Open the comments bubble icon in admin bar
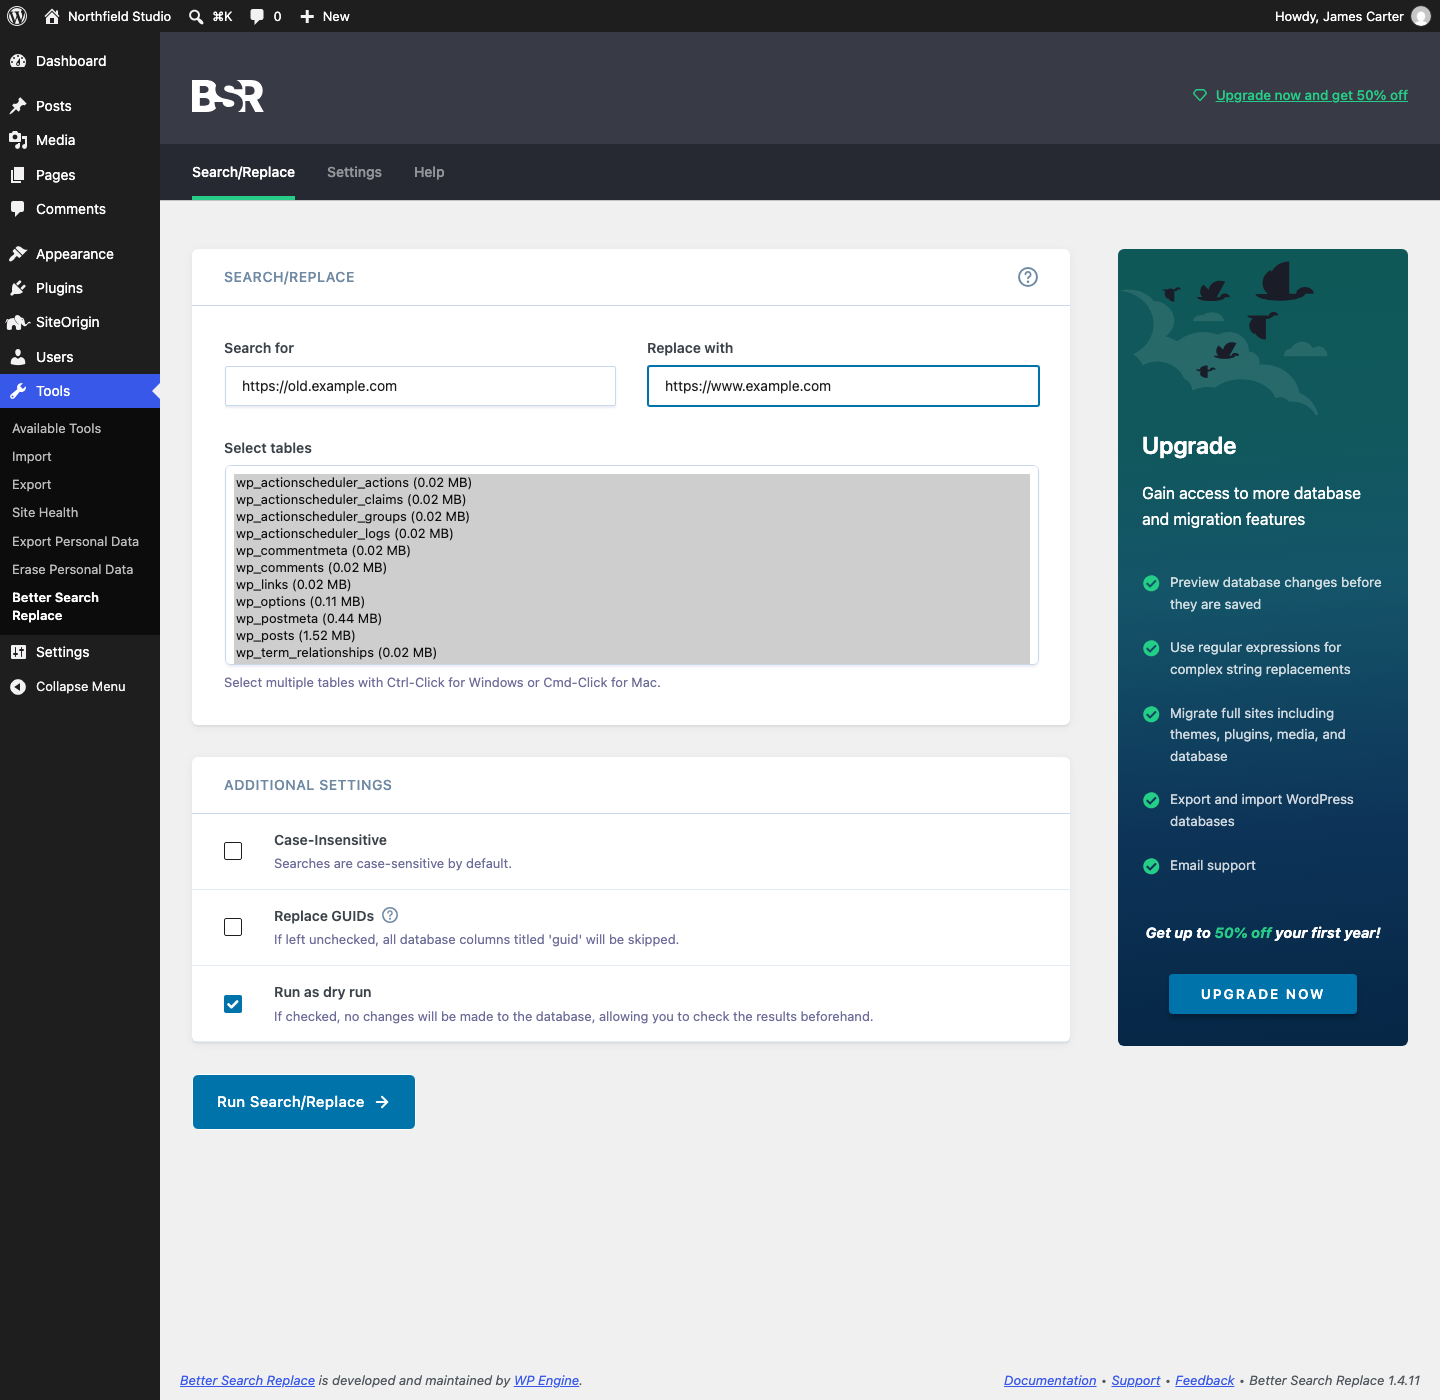Viewport: 1440px width, 1400px height. [x=257, y=16]
